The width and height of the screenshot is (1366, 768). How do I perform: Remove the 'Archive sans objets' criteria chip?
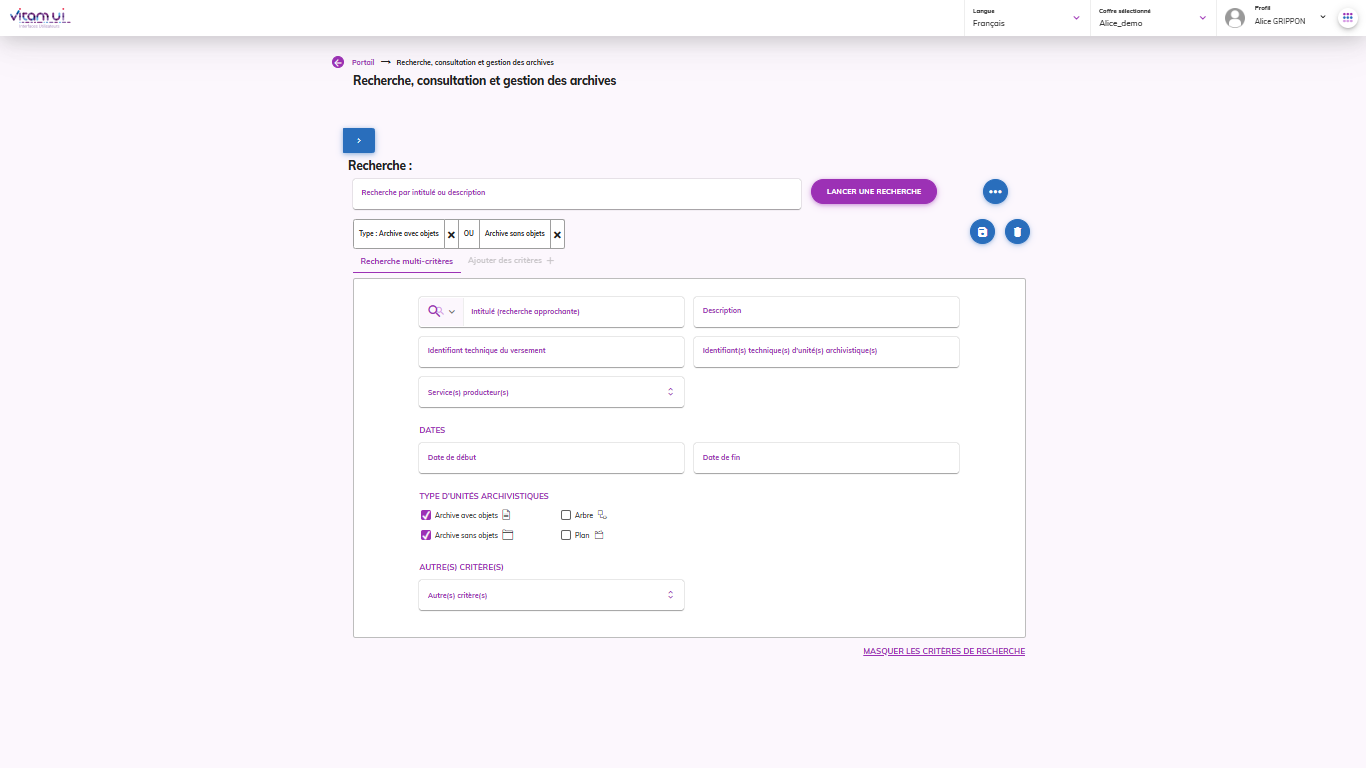(557, 235)
